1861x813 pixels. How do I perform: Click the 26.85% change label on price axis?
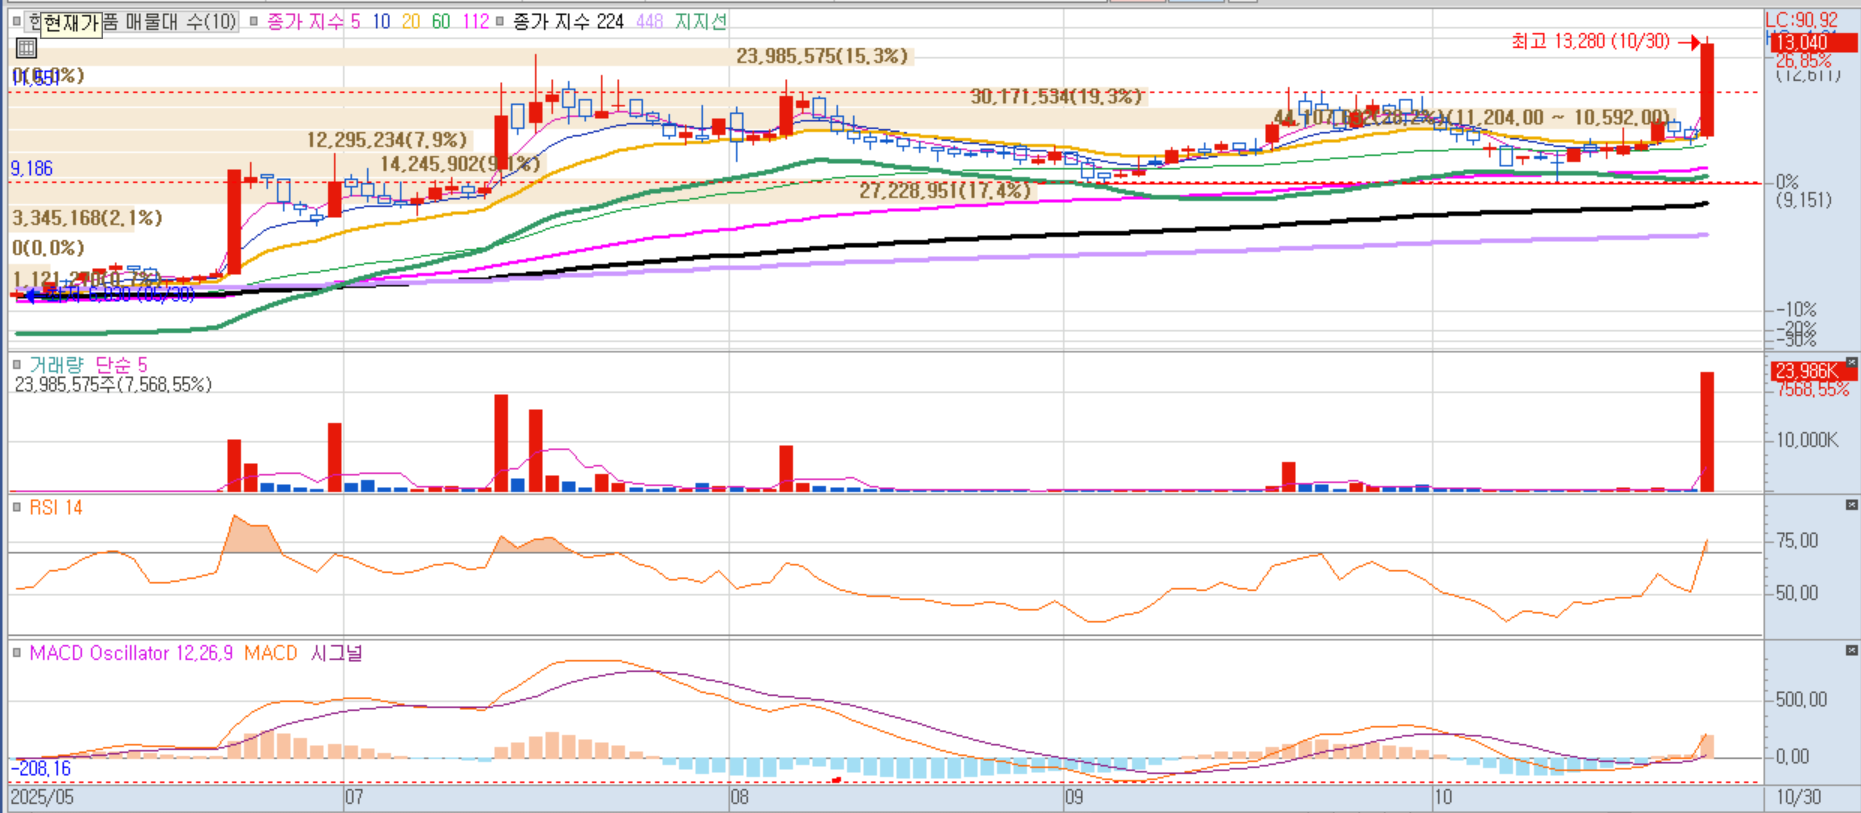point(1804,61)
